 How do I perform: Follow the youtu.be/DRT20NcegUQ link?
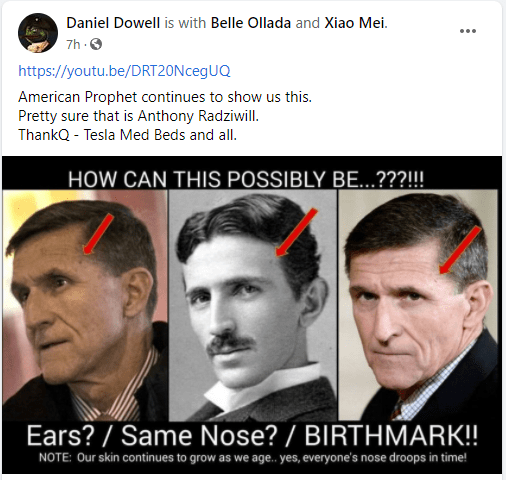point(124,71)
